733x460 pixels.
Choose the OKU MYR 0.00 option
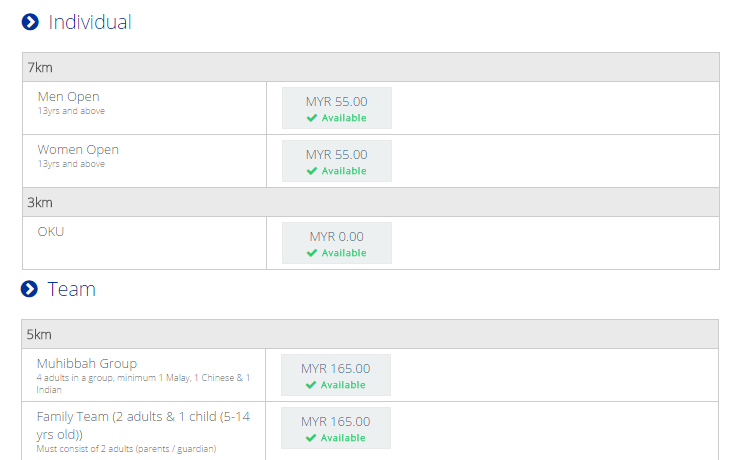point(337,243)
